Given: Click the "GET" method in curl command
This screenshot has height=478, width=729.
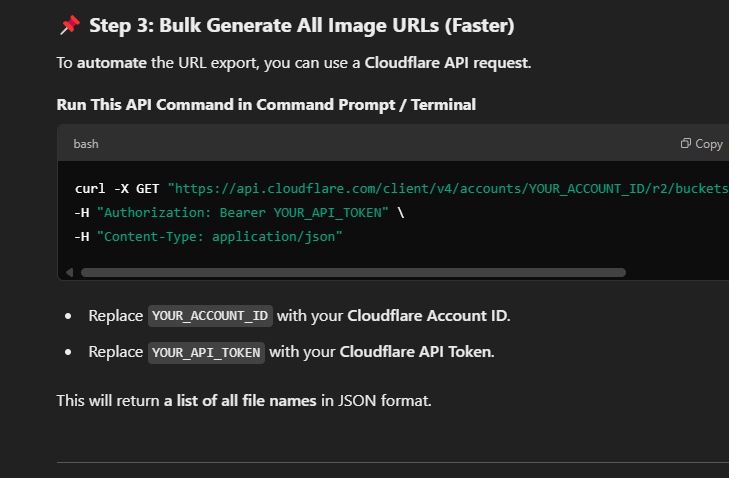Looking at the screenshot, I should (149, 188).
